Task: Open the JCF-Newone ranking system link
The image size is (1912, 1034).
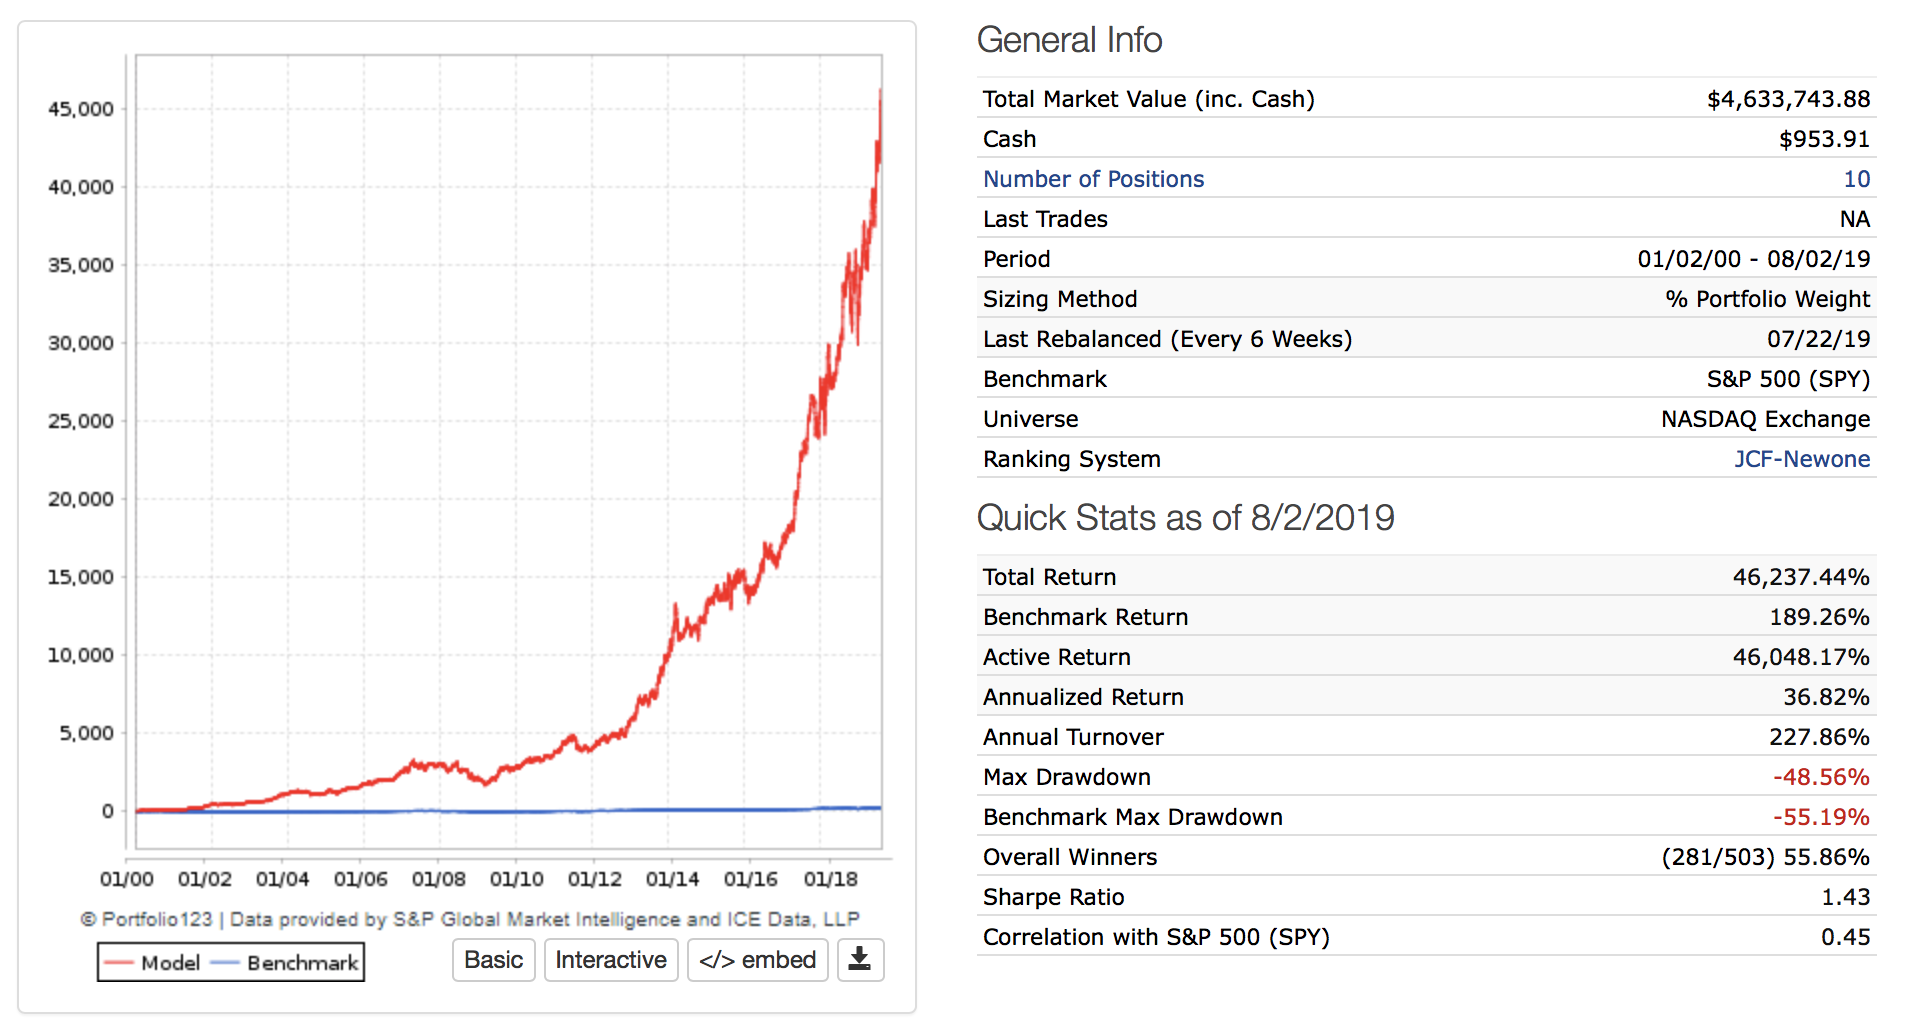Action: coord(1801,459)
